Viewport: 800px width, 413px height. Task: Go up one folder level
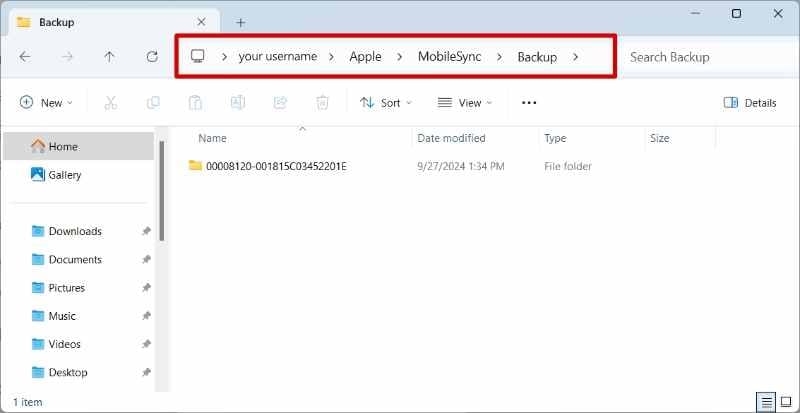tap(109, 57)
